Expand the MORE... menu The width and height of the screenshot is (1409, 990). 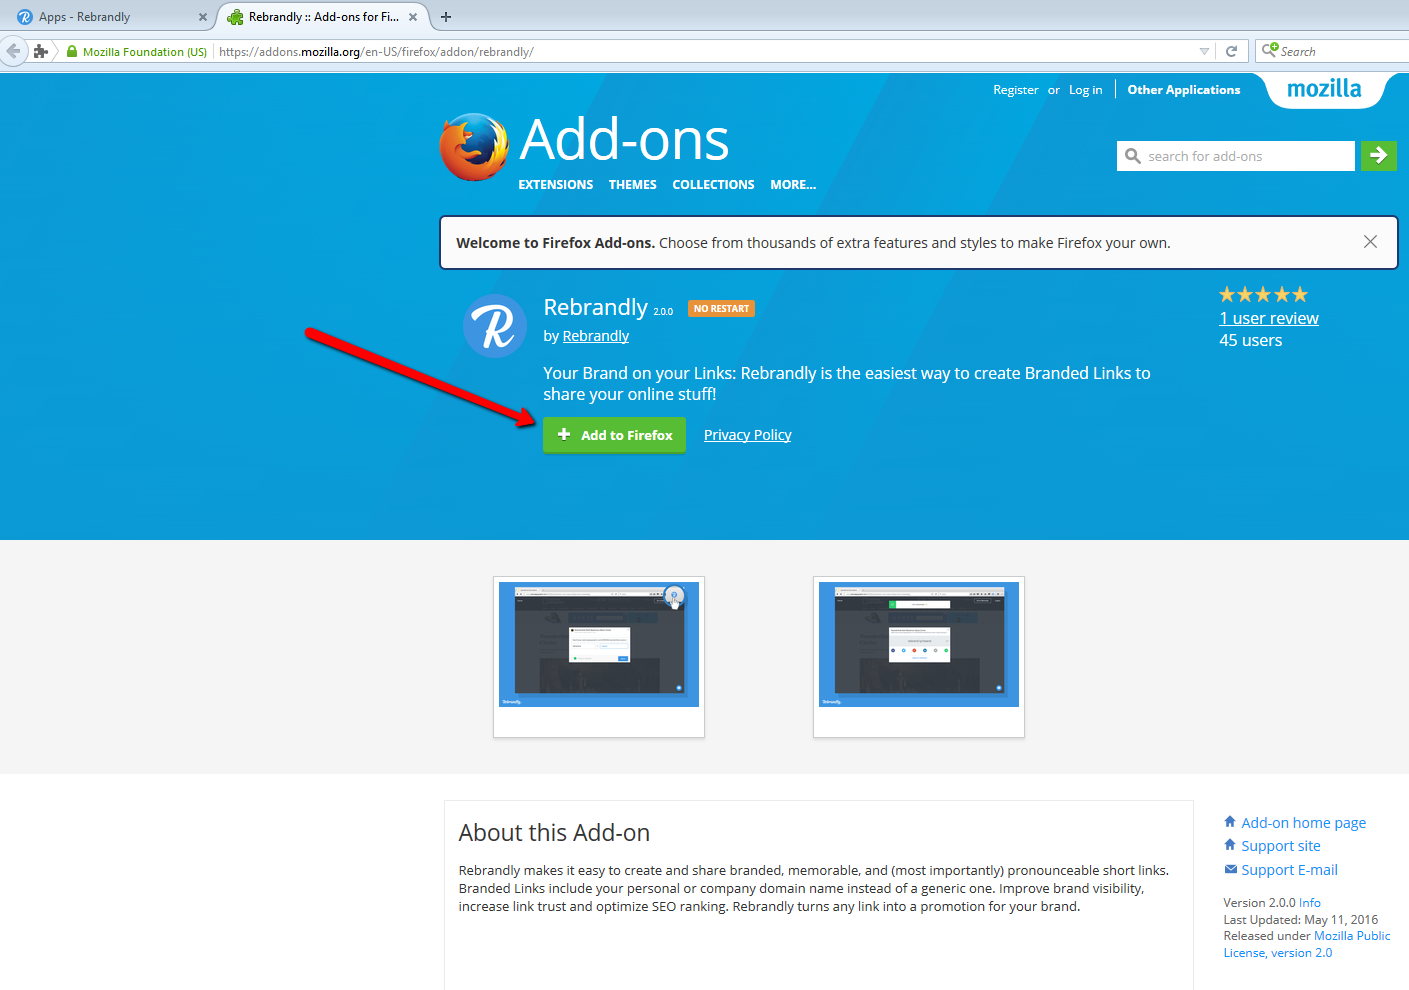click(x=793, y=185)
